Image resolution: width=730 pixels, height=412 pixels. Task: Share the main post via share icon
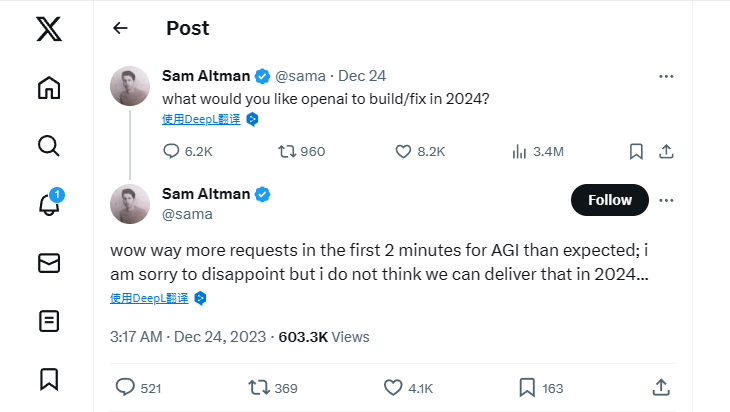(x=660, y=387)
